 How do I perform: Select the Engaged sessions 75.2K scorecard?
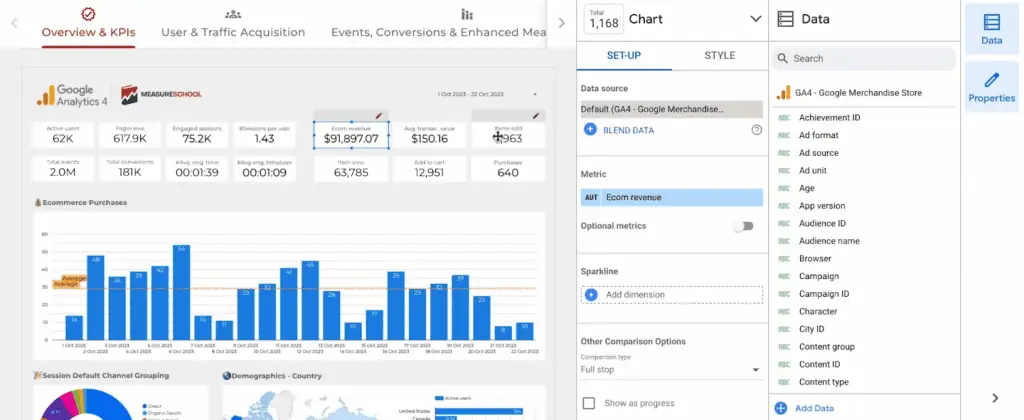coord(197,135)
